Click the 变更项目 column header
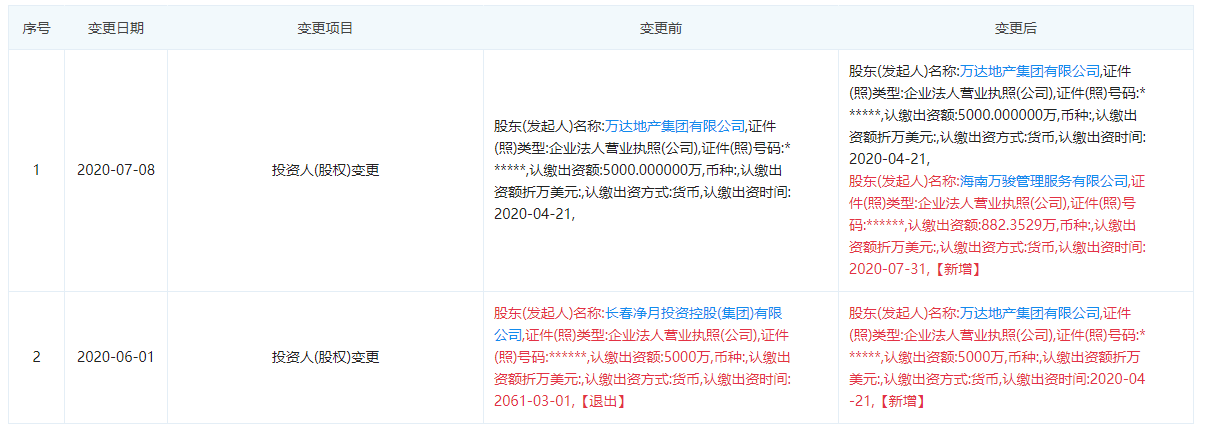 (325, 28)
